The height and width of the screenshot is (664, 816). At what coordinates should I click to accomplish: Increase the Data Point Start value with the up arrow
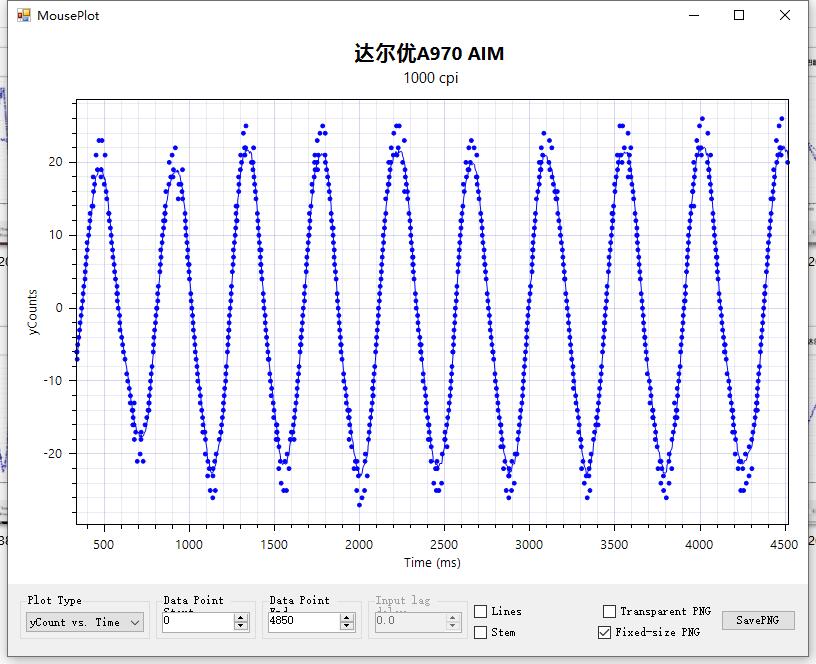[241, 618]
